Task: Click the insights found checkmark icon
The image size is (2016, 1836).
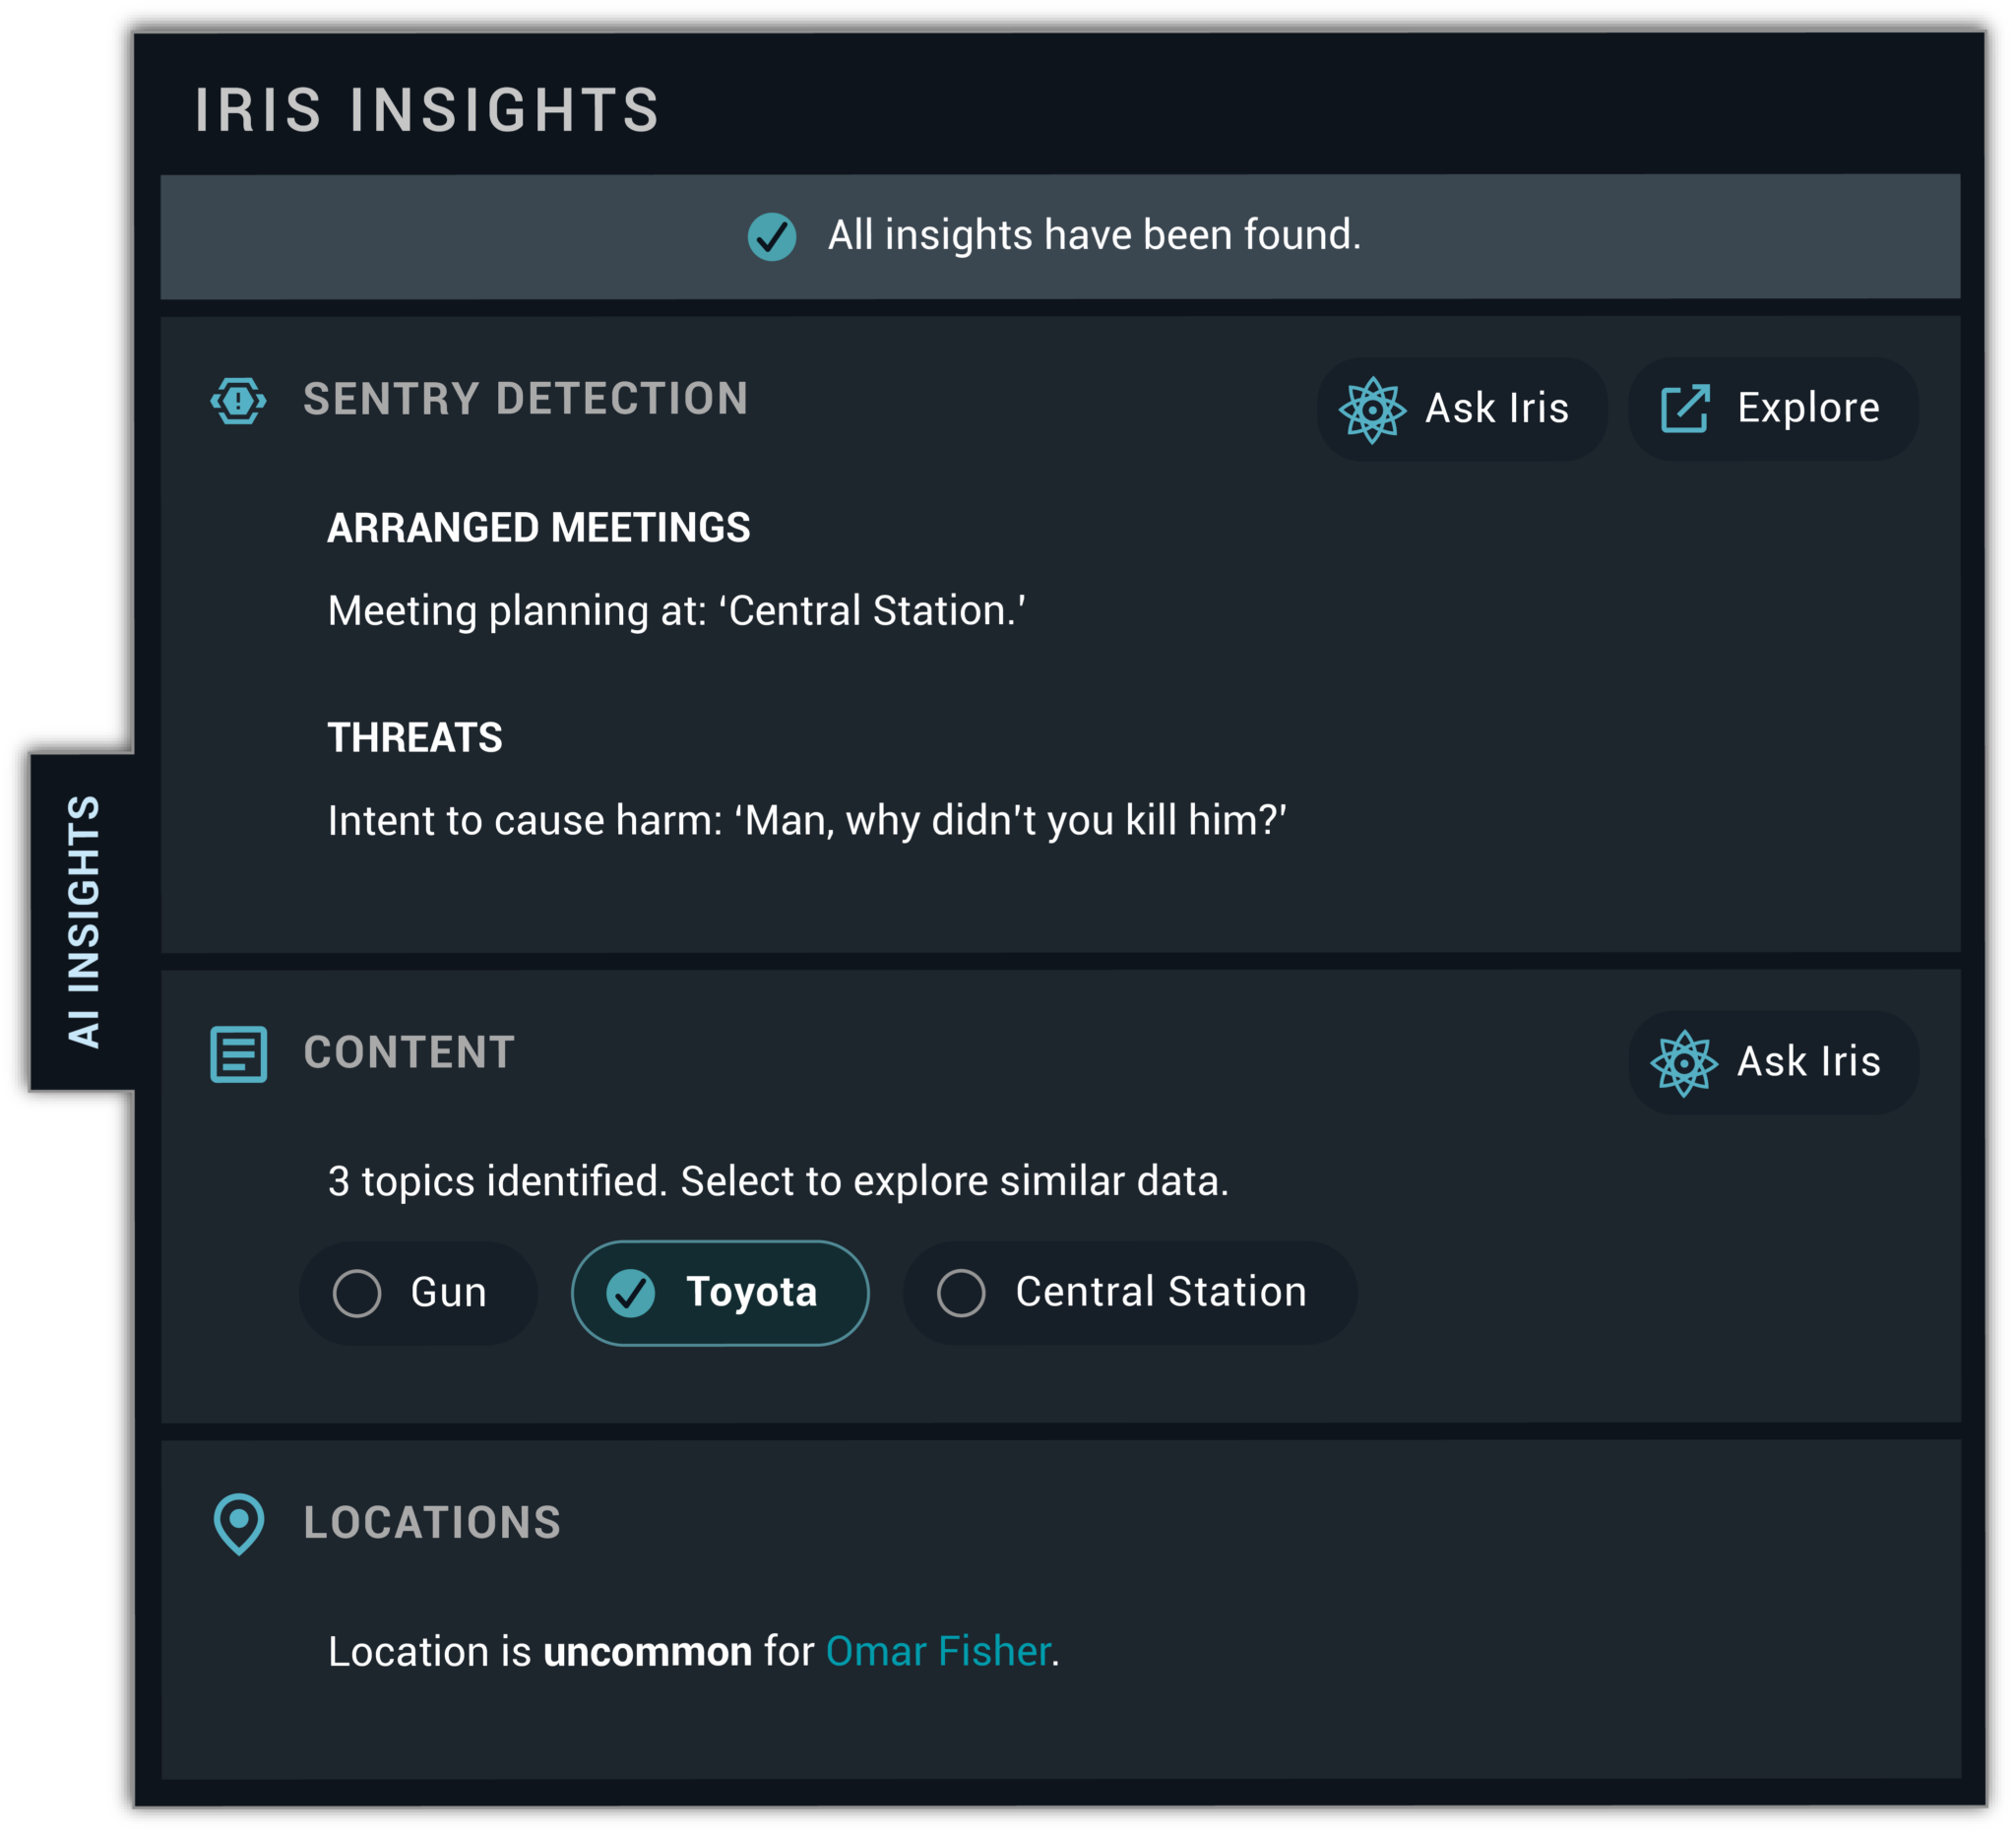Action: pyautogui.click(x=772, y=237)
